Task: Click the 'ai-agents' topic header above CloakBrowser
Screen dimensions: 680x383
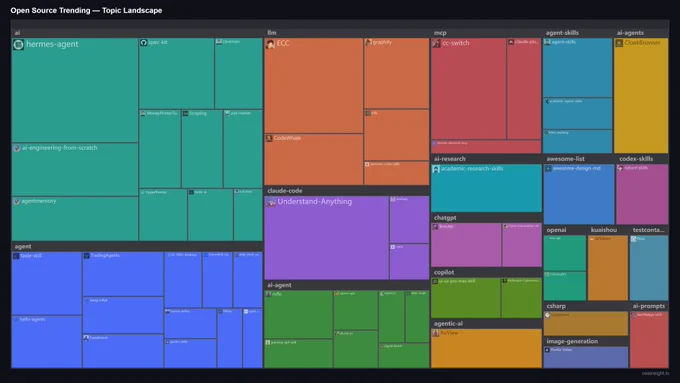Action: click(631, 33)
